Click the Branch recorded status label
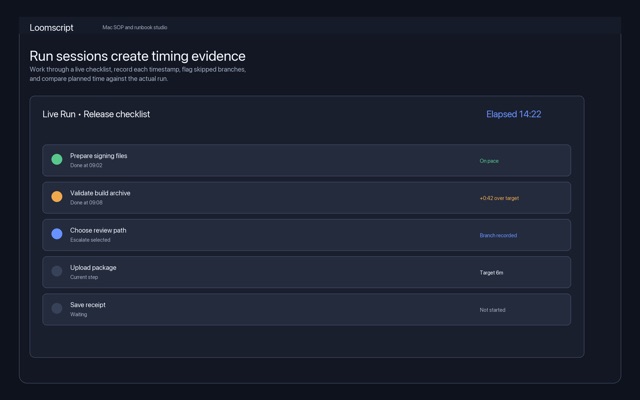This screenshot has height=400, width=640. click(498, 236)
